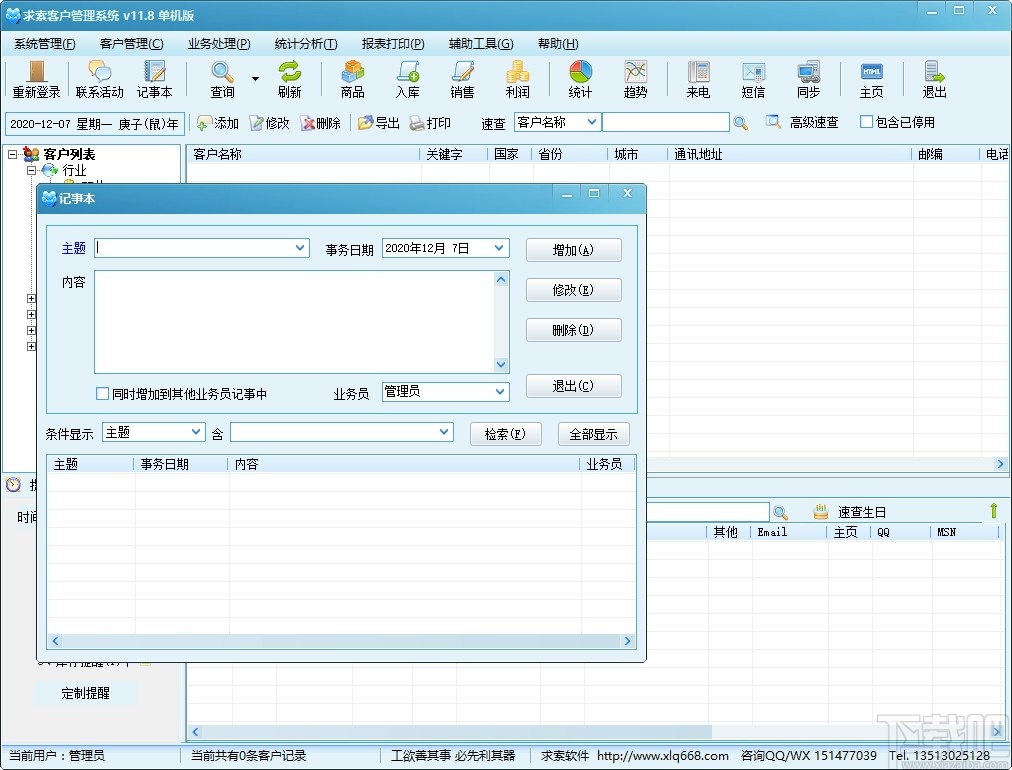Open the 报表打印(P) menu
This screenshot has width=1012, height=770.
pos(393,44)
